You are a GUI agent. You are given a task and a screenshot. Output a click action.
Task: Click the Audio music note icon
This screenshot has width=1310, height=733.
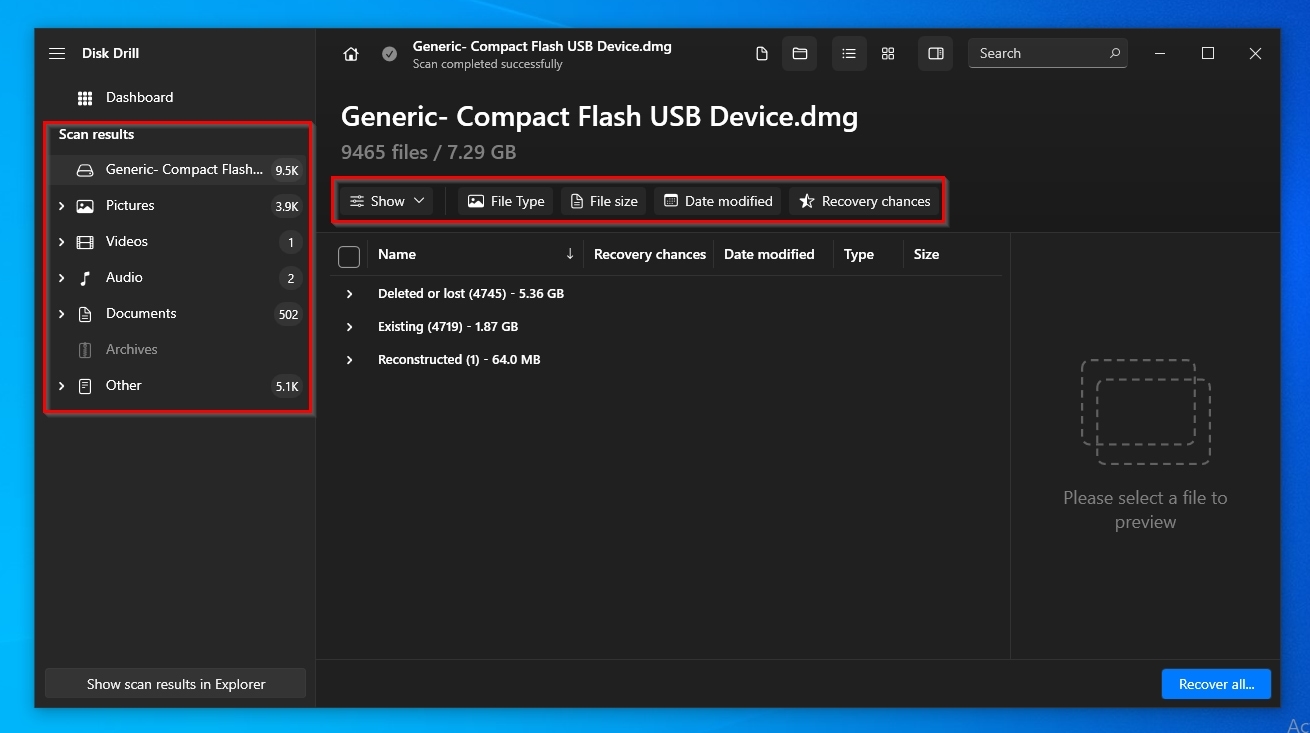point(85,278)
